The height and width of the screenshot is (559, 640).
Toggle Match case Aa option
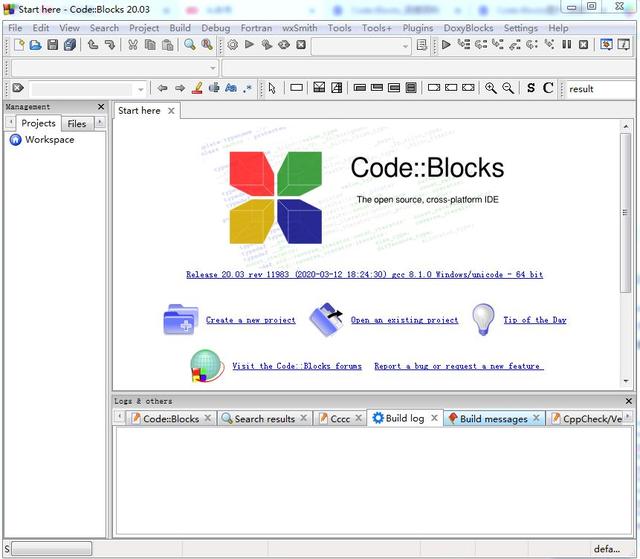[231, 88]
